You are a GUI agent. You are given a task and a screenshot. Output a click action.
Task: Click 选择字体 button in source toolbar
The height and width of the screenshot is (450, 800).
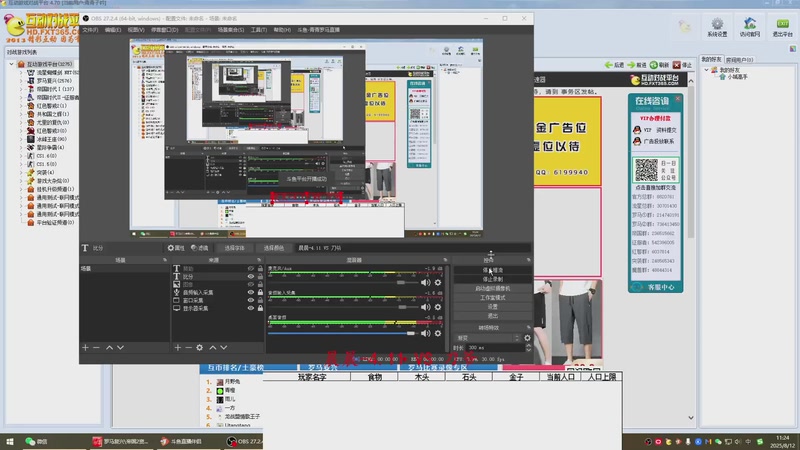tap(235, 248)
